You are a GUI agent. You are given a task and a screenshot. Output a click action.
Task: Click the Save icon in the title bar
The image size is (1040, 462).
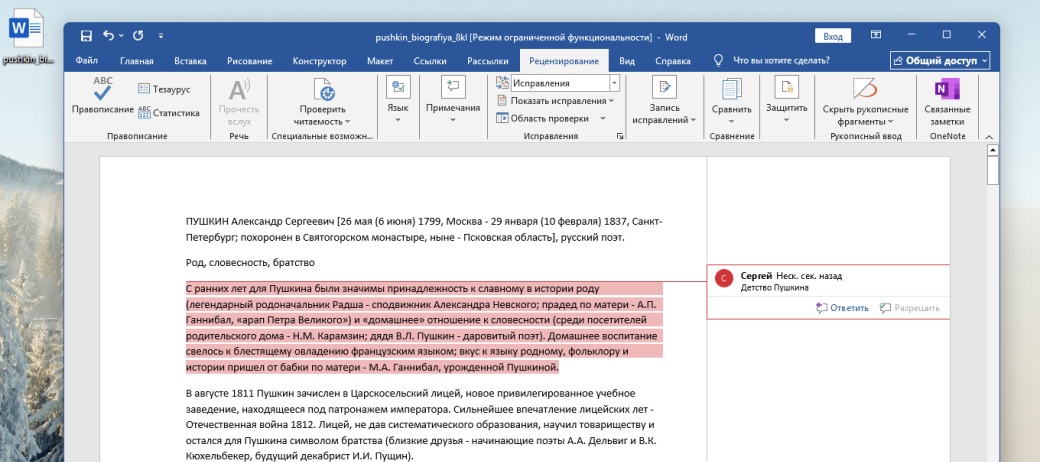pos(86,36)
